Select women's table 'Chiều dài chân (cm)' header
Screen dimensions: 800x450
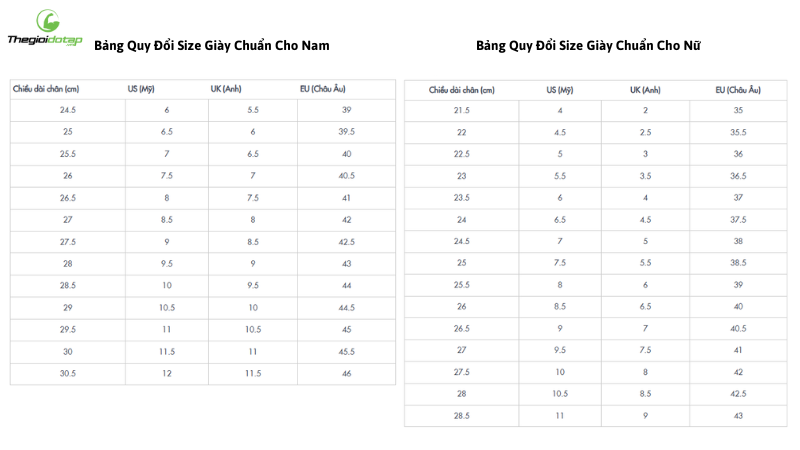point(462,90)
